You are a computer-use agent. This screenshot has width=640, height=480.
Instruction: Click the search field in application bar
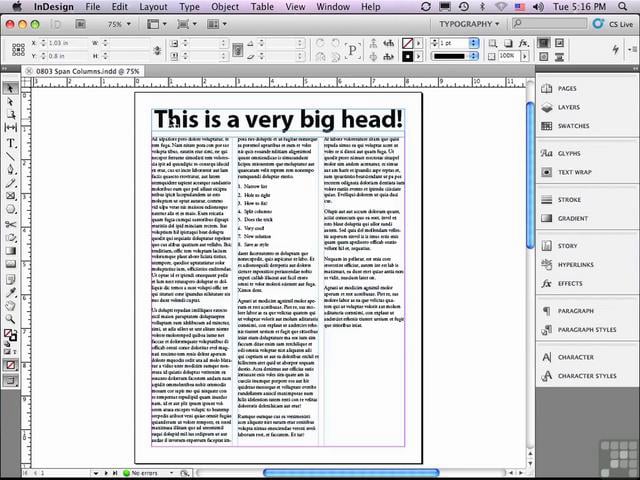pyautogui.click(x=549, y=24)
